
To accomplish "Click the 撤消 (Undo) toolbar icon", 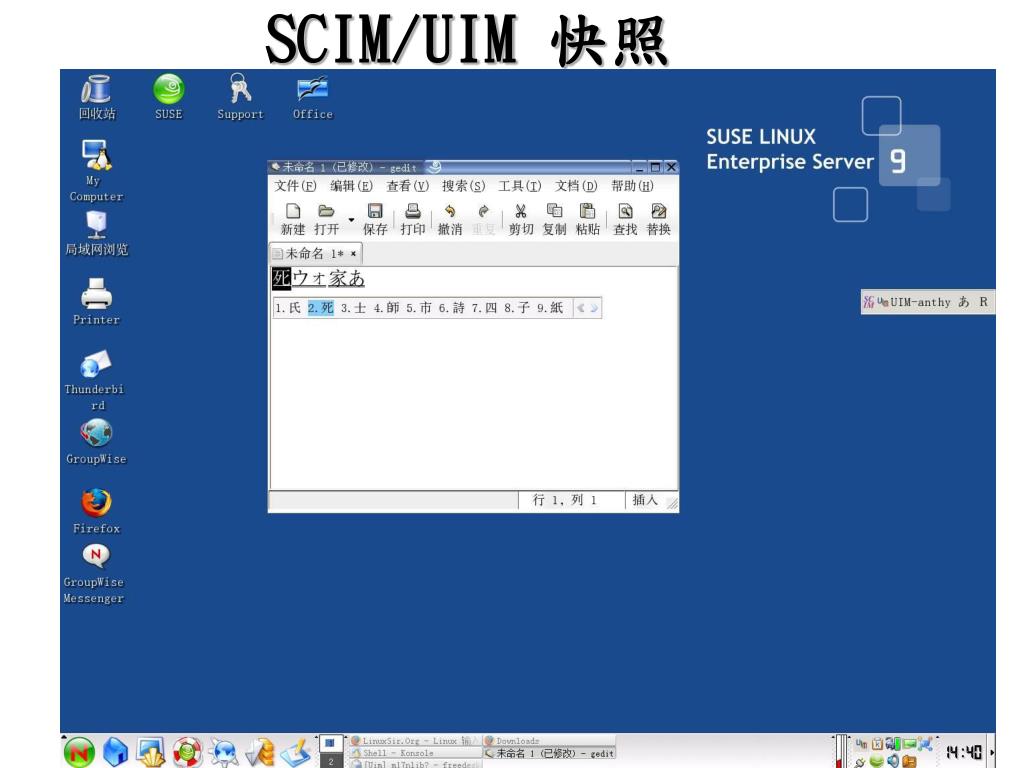I will [x=449, y=219].
